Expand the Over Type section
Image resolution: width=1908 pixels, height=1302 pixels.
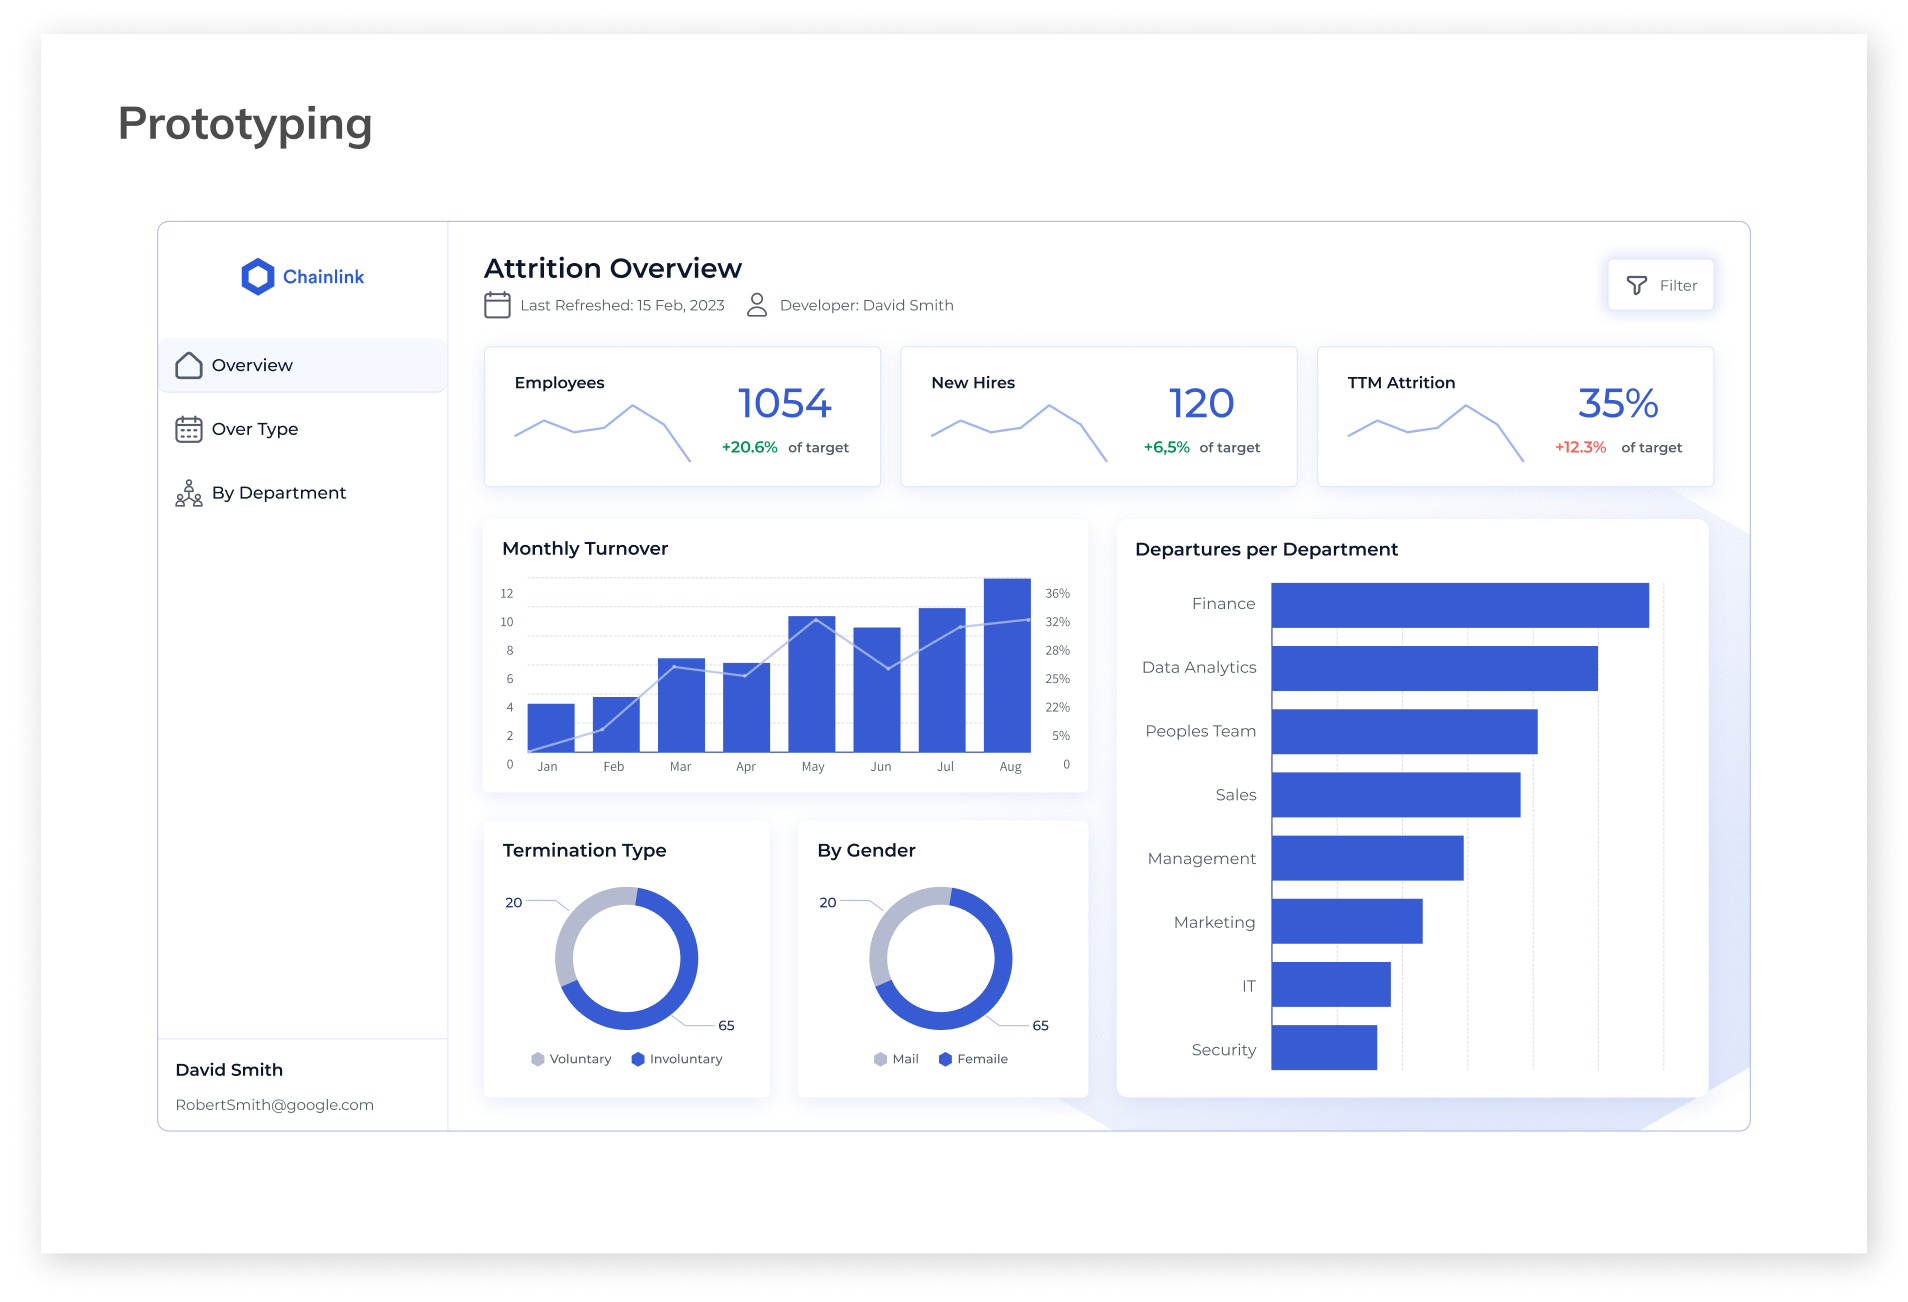254,429
